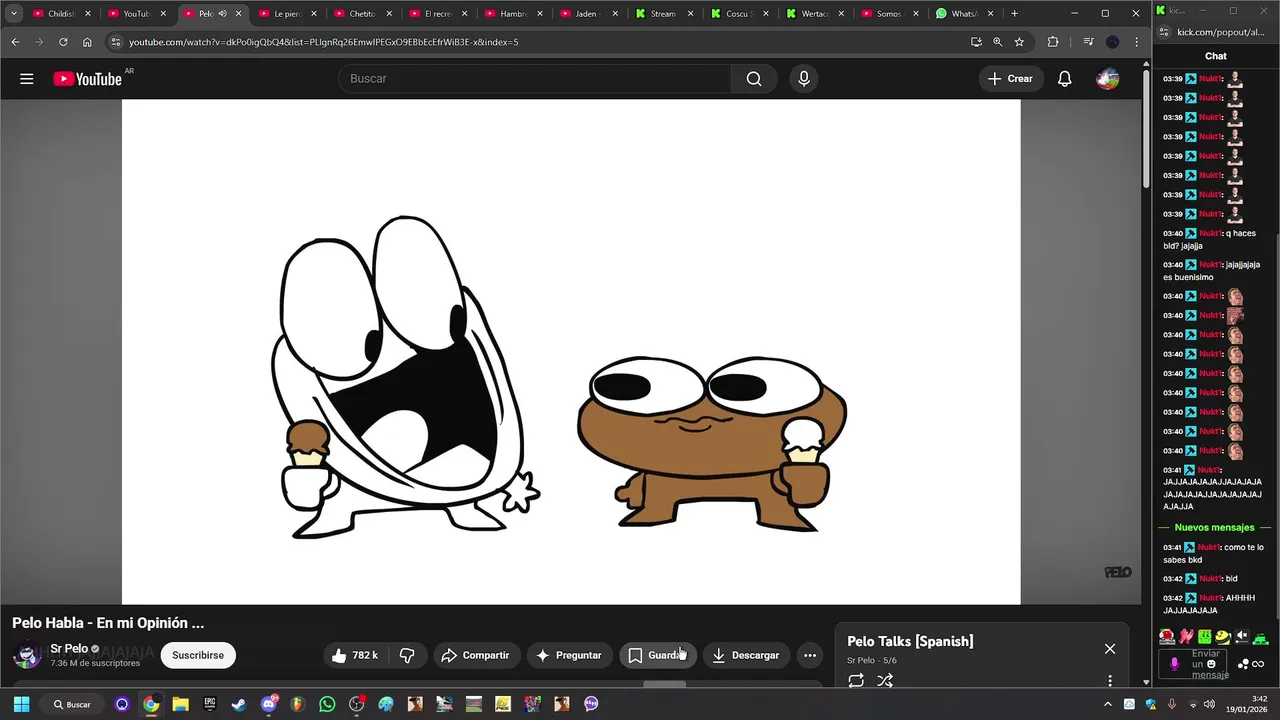Open File Explorer from the taskbar
Viewport: 1280px width, 720px height.
(180, 704)
